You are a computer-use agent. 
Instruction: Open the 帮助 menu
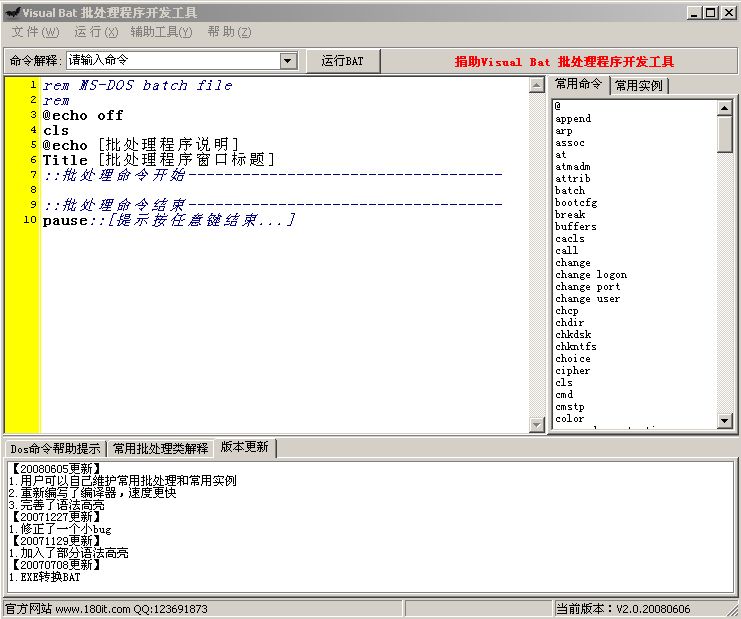(229, 32)
